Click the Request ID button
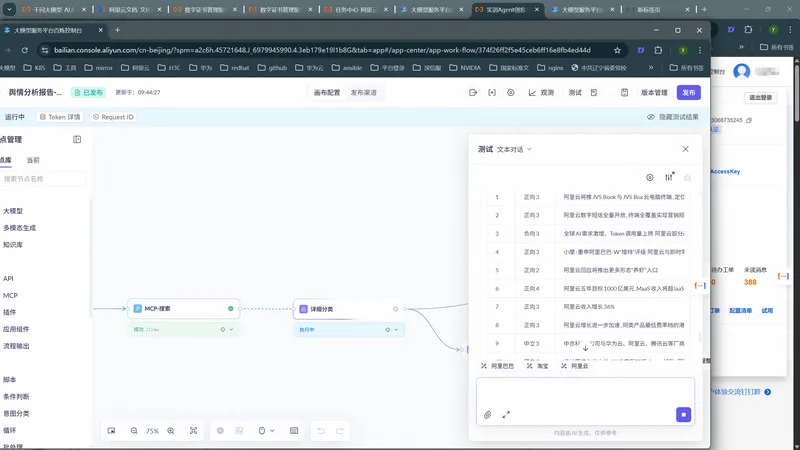 tap(113, 117)
